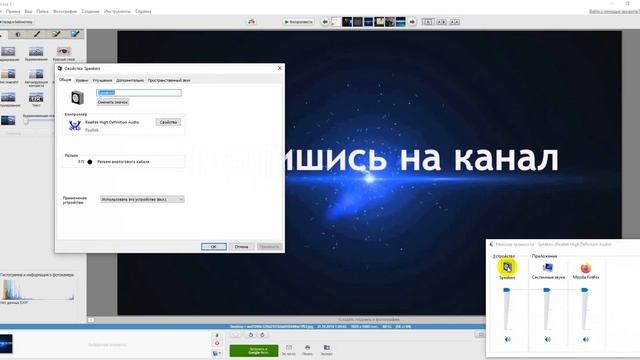Open the blue brush effects tab

click(x=75, y=34)
